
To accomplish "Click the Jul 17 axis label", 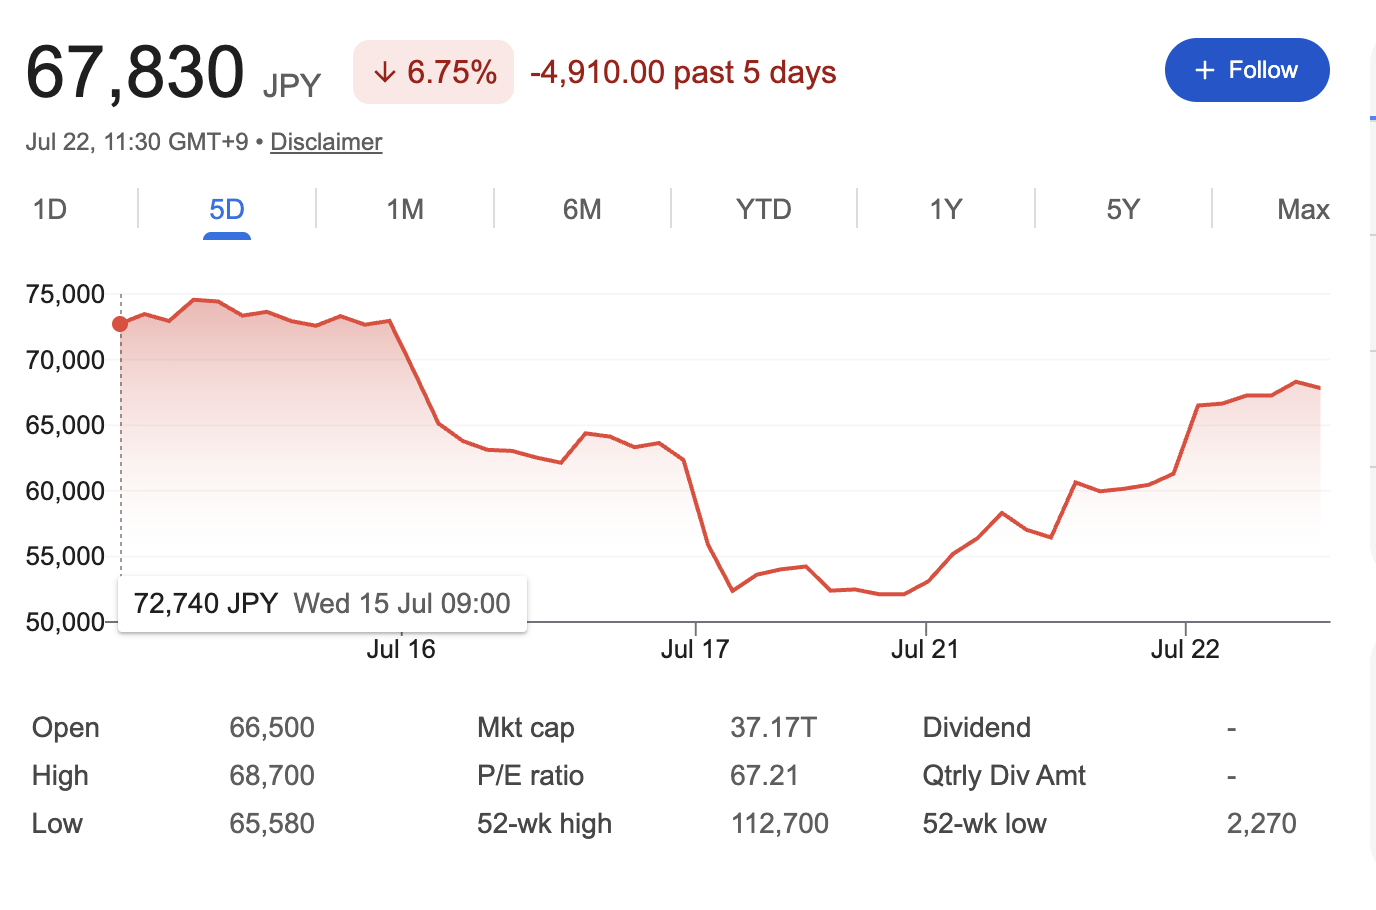I will tap(695, 649).
